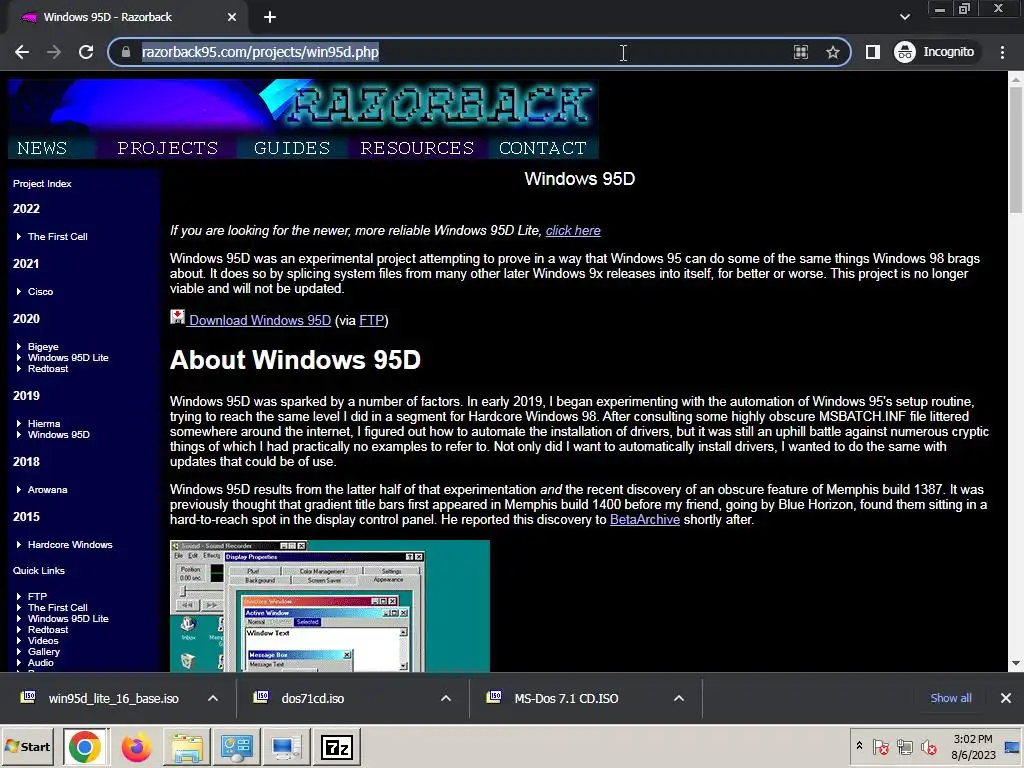This screenshot has height=768, width=1024.
Task: Click the Incognito profile button
Action: (935, 52)
